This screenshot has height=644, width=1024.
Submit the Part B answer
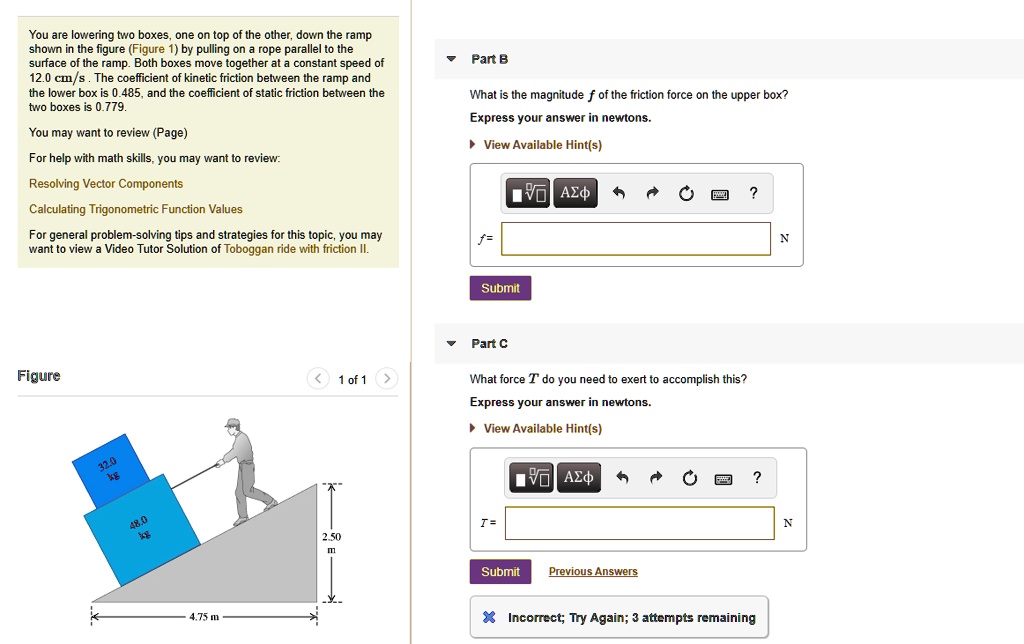[x=500, y=288]
